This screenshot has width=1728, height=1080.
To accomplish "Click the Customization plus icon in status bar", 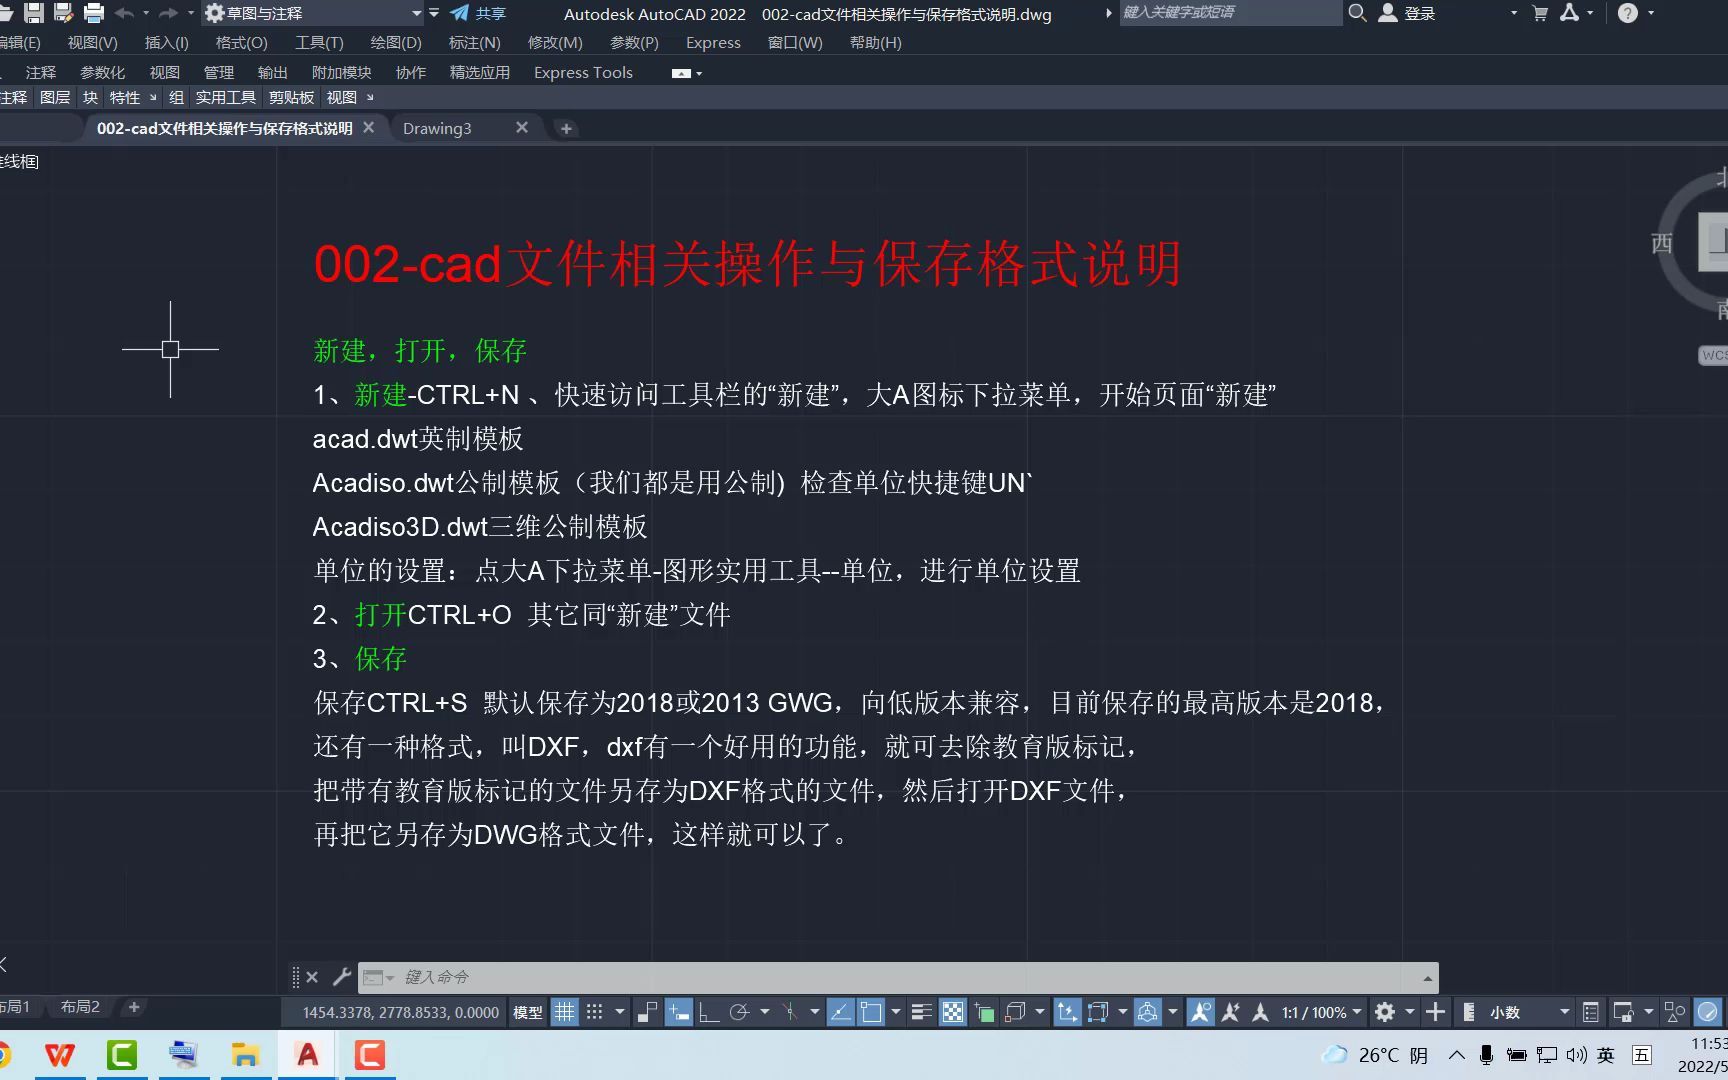I will coord(1435,1012).
